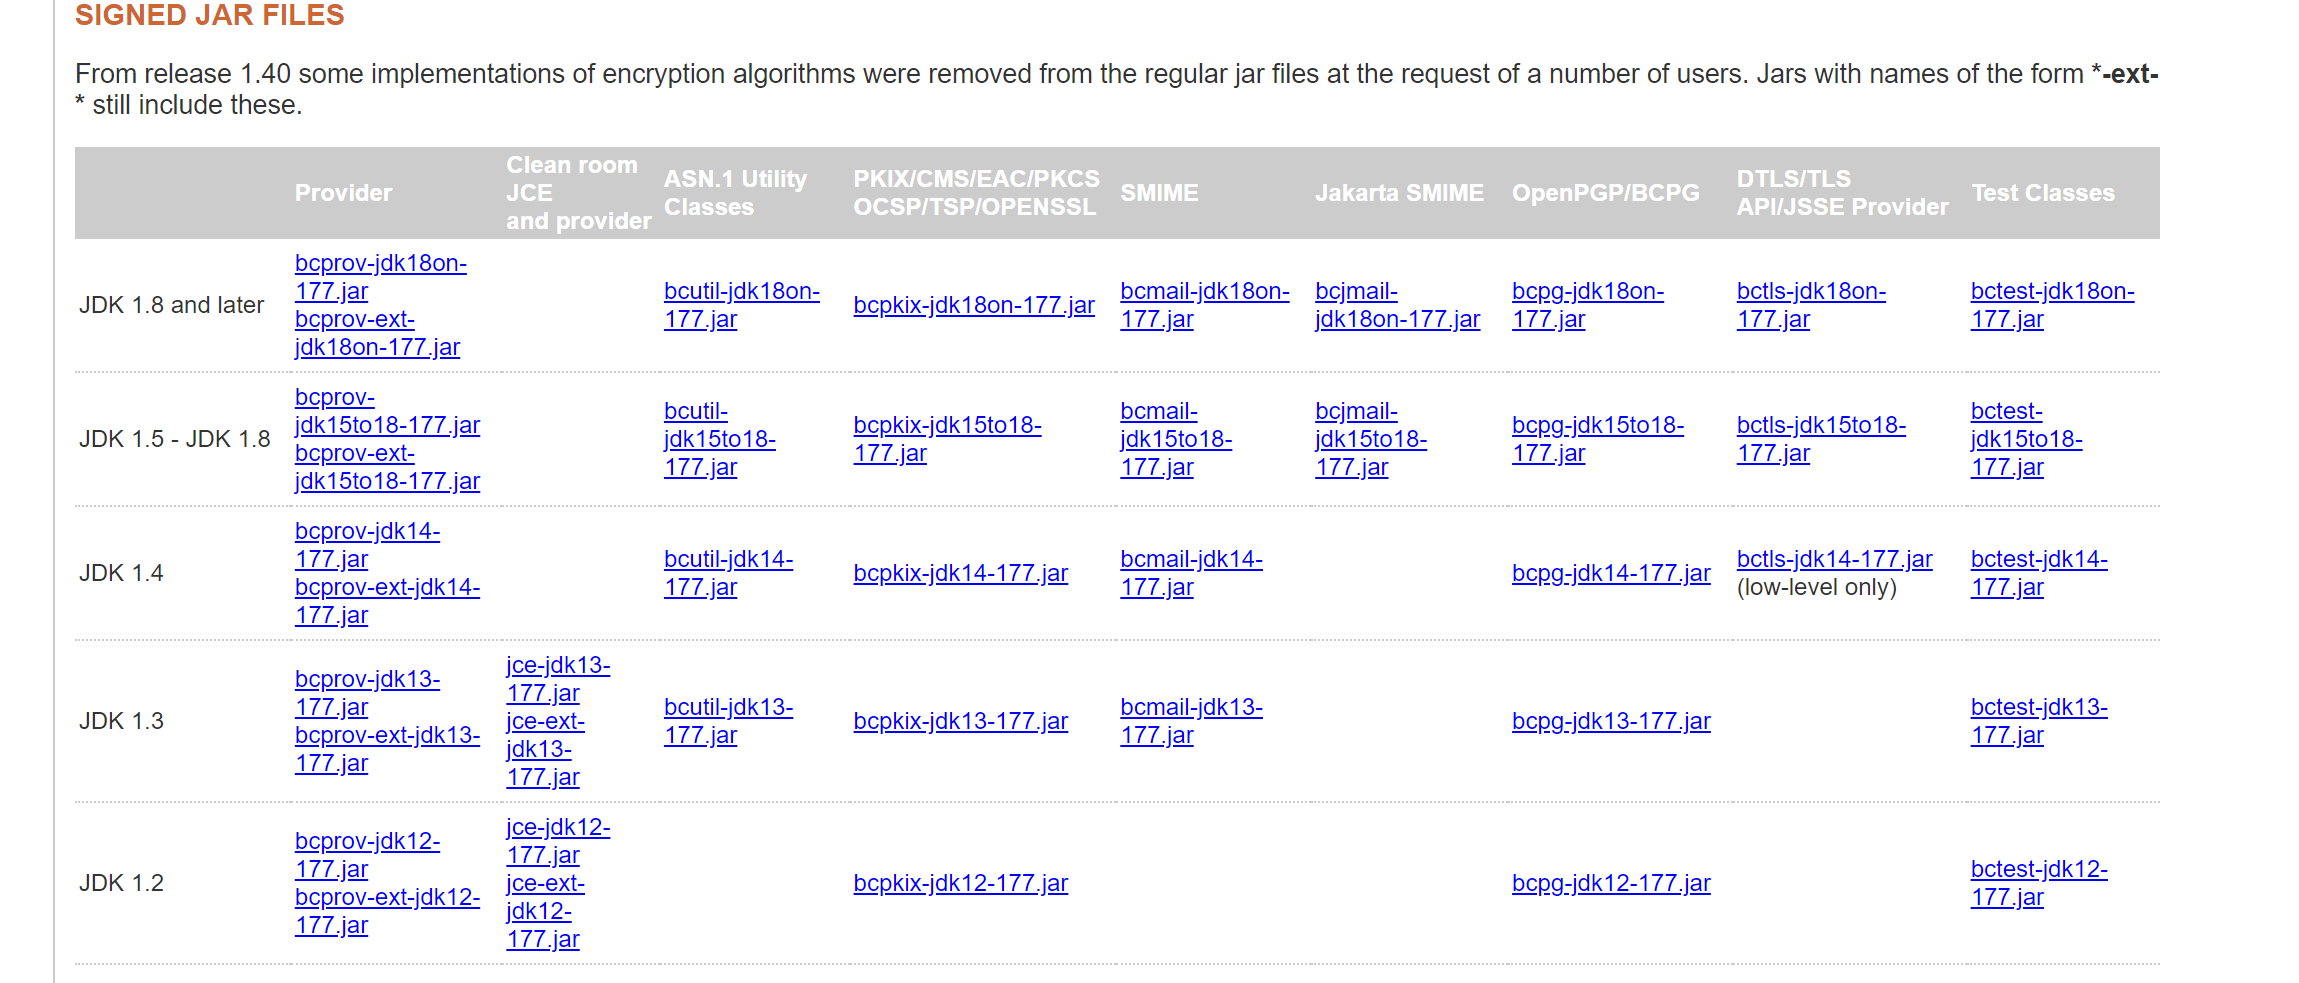Download bcpg-jdk14-177.jar file
Screen dimensions: 2299x983
click(x=1611, y=573)
